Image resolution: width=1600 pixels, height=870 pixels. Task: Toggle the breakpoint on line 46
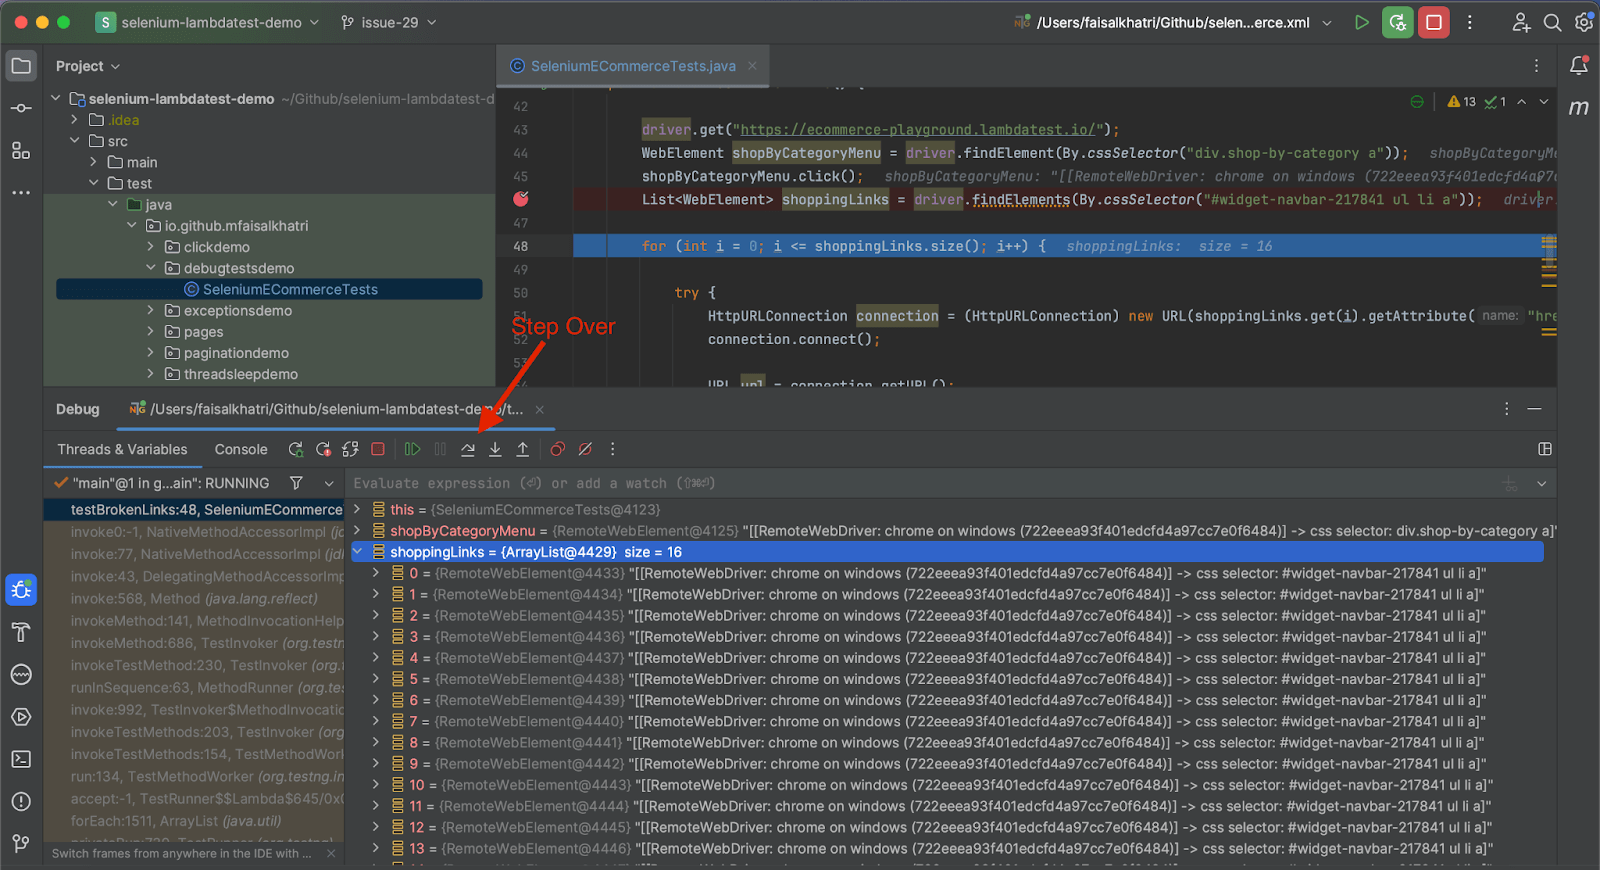tap(521, 199)
